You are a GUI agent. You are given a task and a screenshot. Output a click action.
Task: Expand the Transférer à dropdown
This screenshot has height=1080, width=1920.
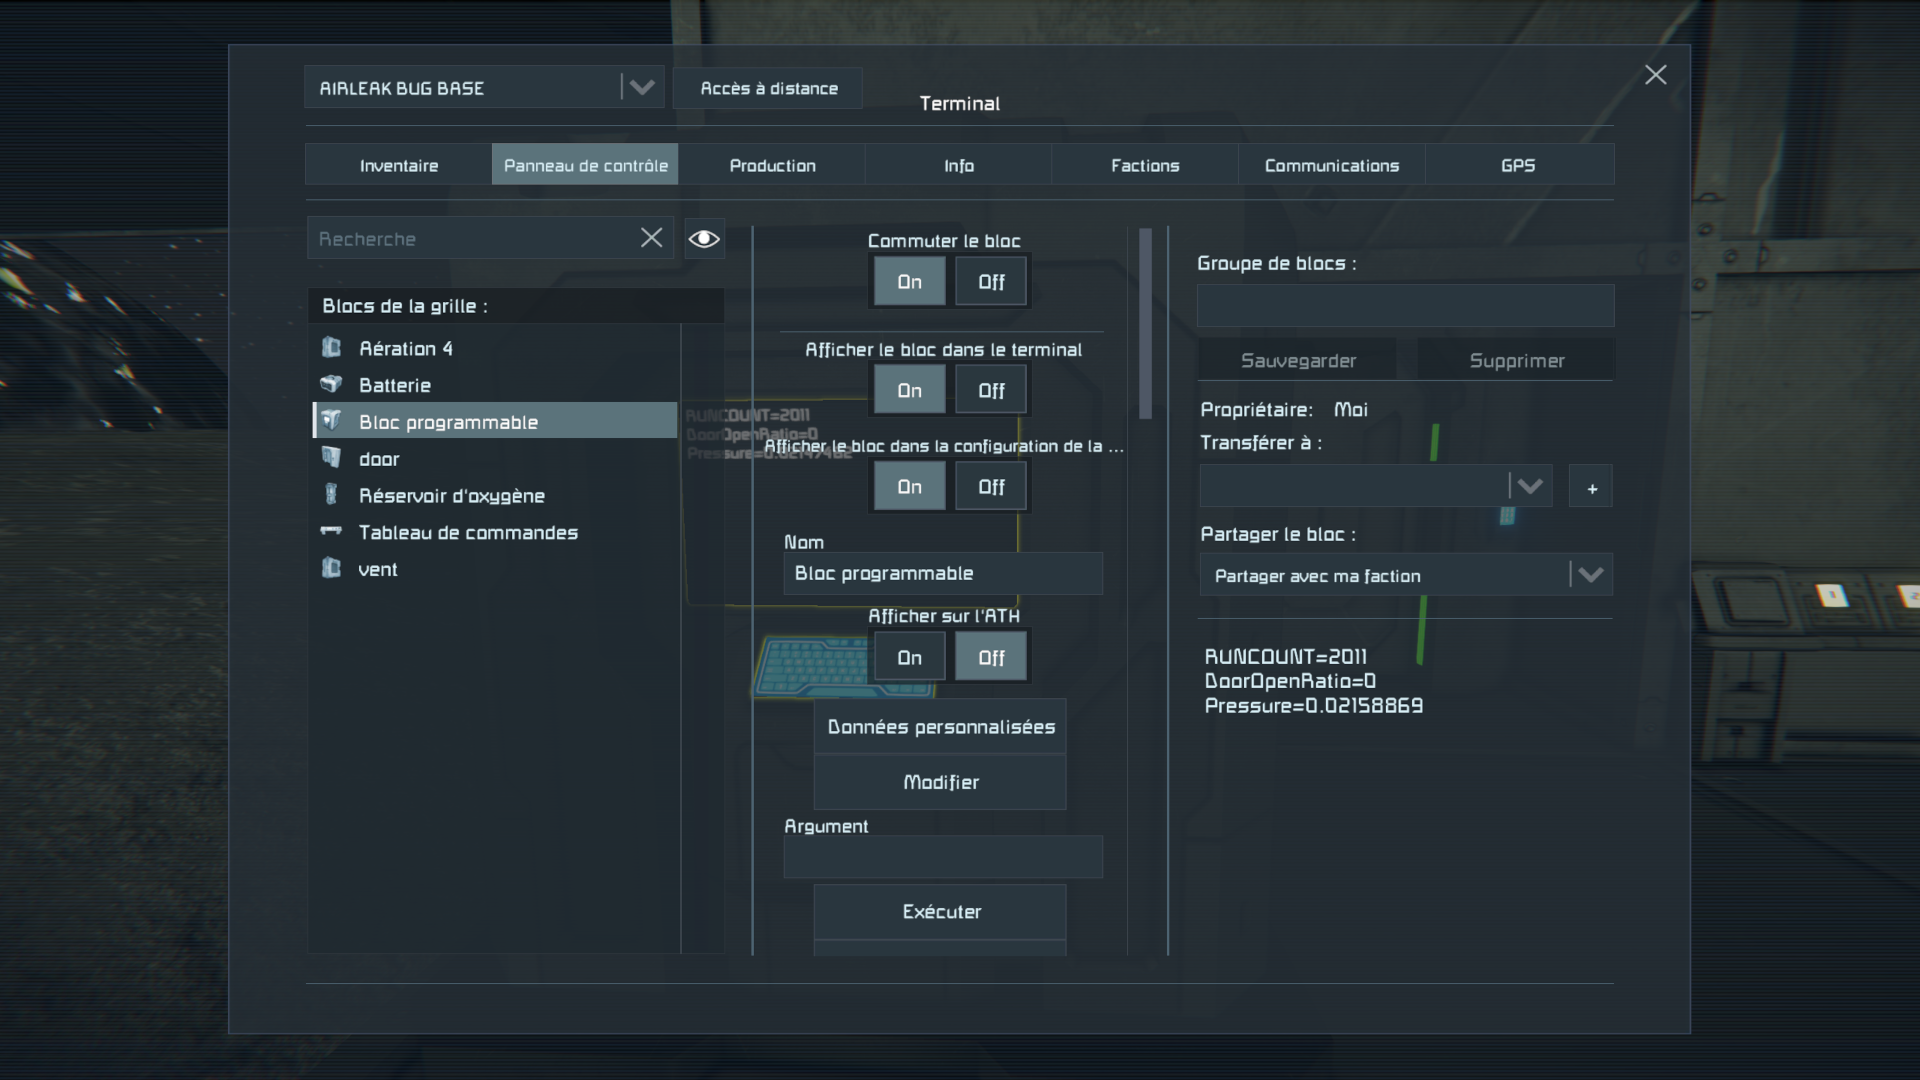[1529, 487]
